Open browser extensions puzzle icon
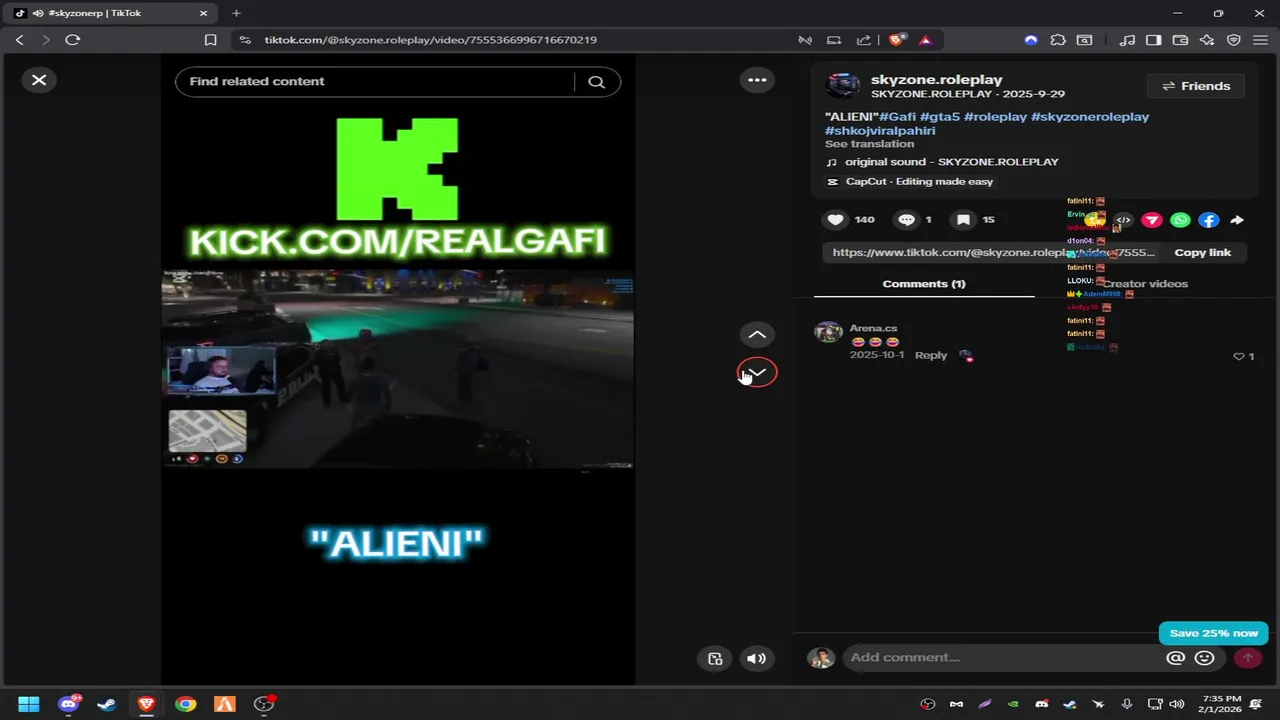Screen dimensions: 1280x720 [1058, 40]
